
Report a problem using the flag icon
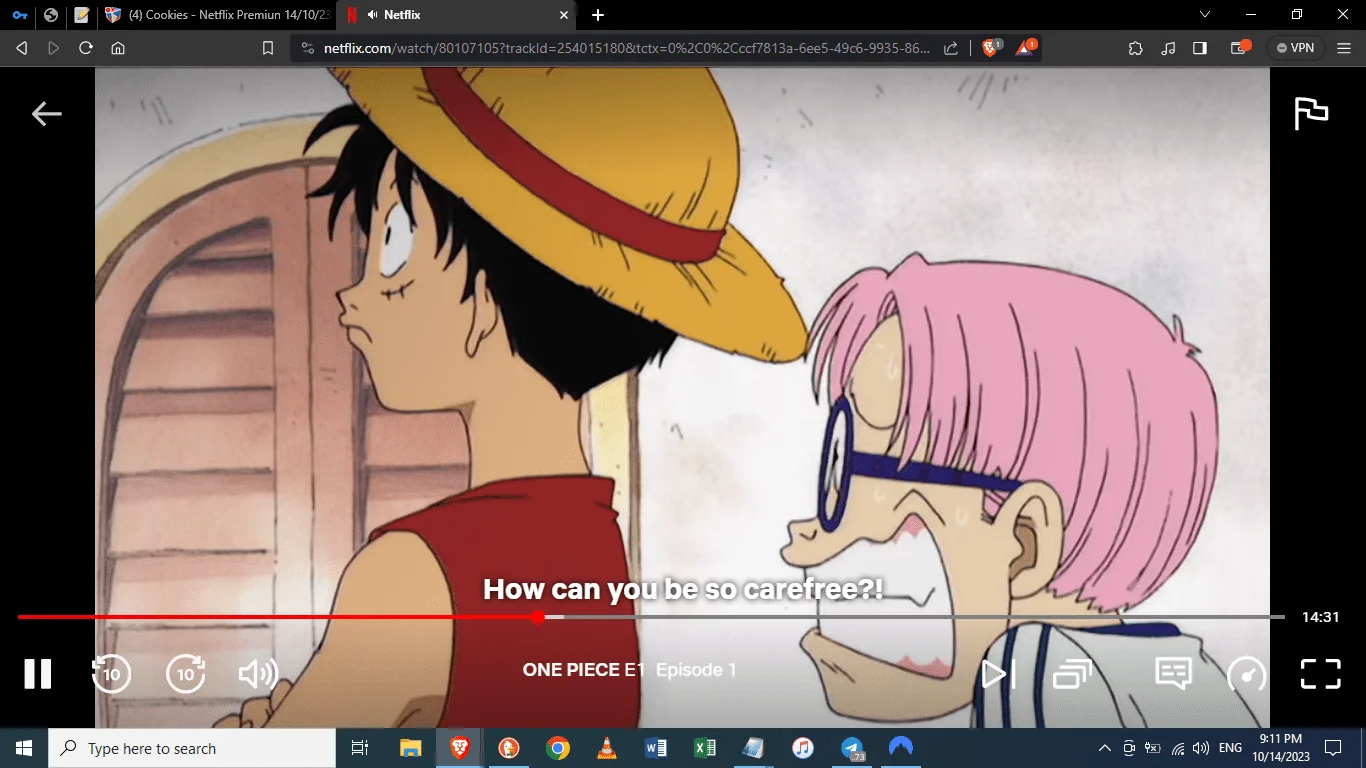pyautogui.click(x=1311, y=113)
